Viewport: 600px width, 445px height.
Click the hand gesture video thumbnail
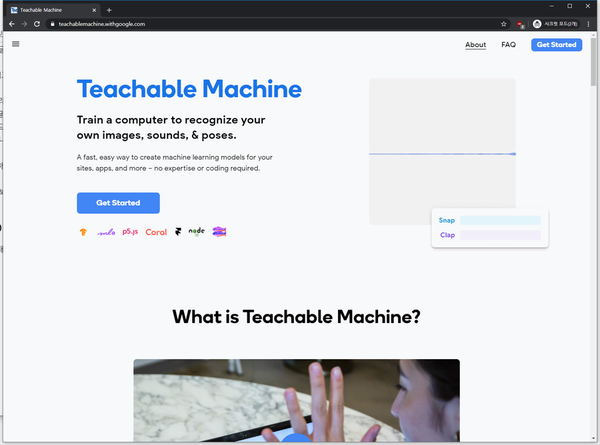pyautogui.click(x=297, y=400)
